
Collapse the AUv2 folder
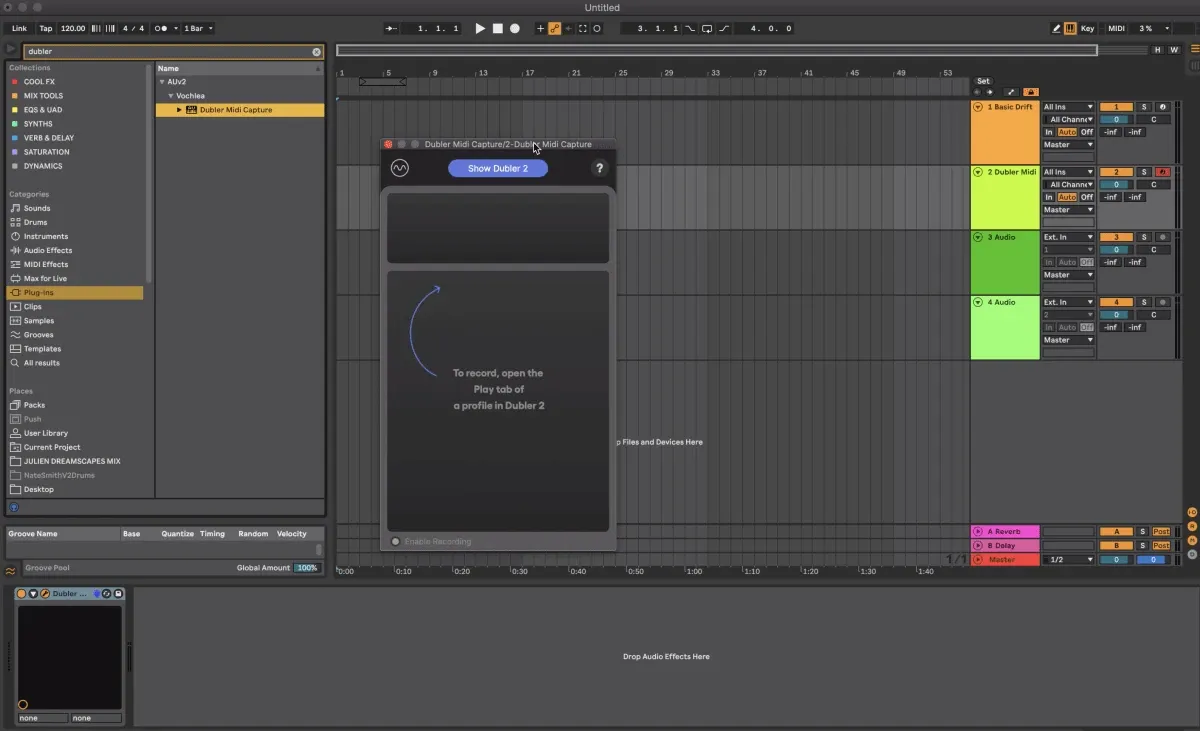click(161, 82)
